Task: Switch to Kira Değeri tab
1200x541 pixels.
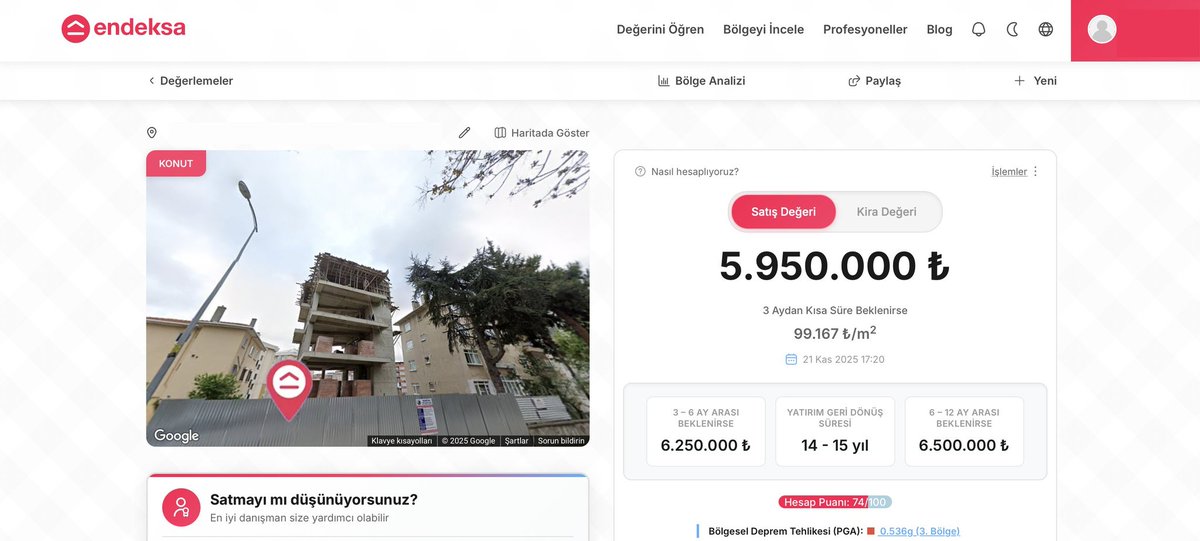Action: pyautogui.click(x=886, y=212)
